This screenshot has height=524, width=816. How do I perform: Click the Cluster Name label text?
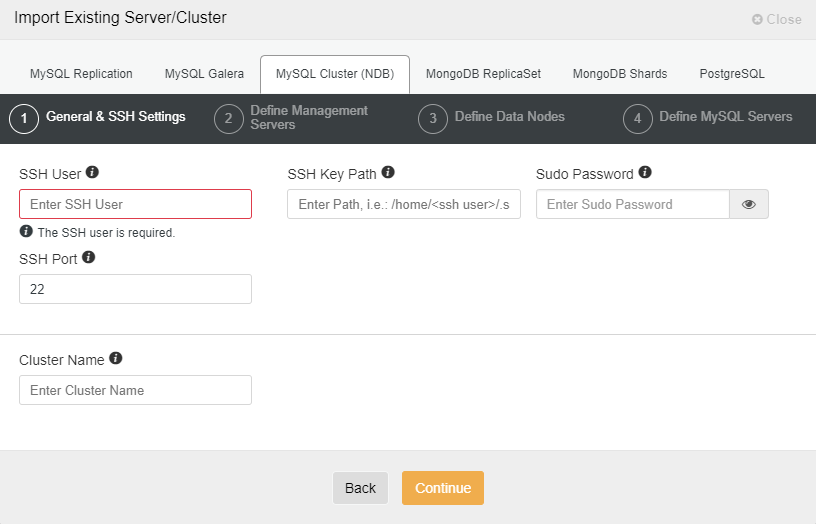tap(61, 360)
